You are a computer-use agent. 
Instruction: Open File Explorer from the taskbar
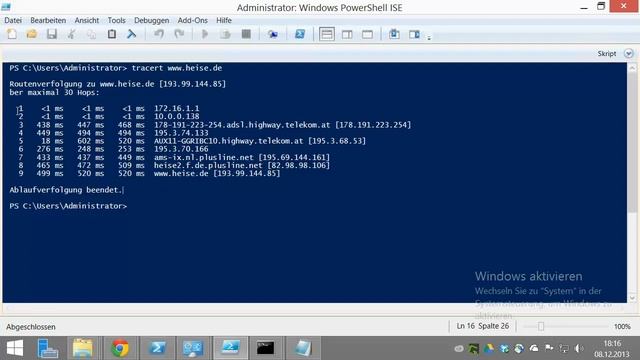click(x=83, y=348)
